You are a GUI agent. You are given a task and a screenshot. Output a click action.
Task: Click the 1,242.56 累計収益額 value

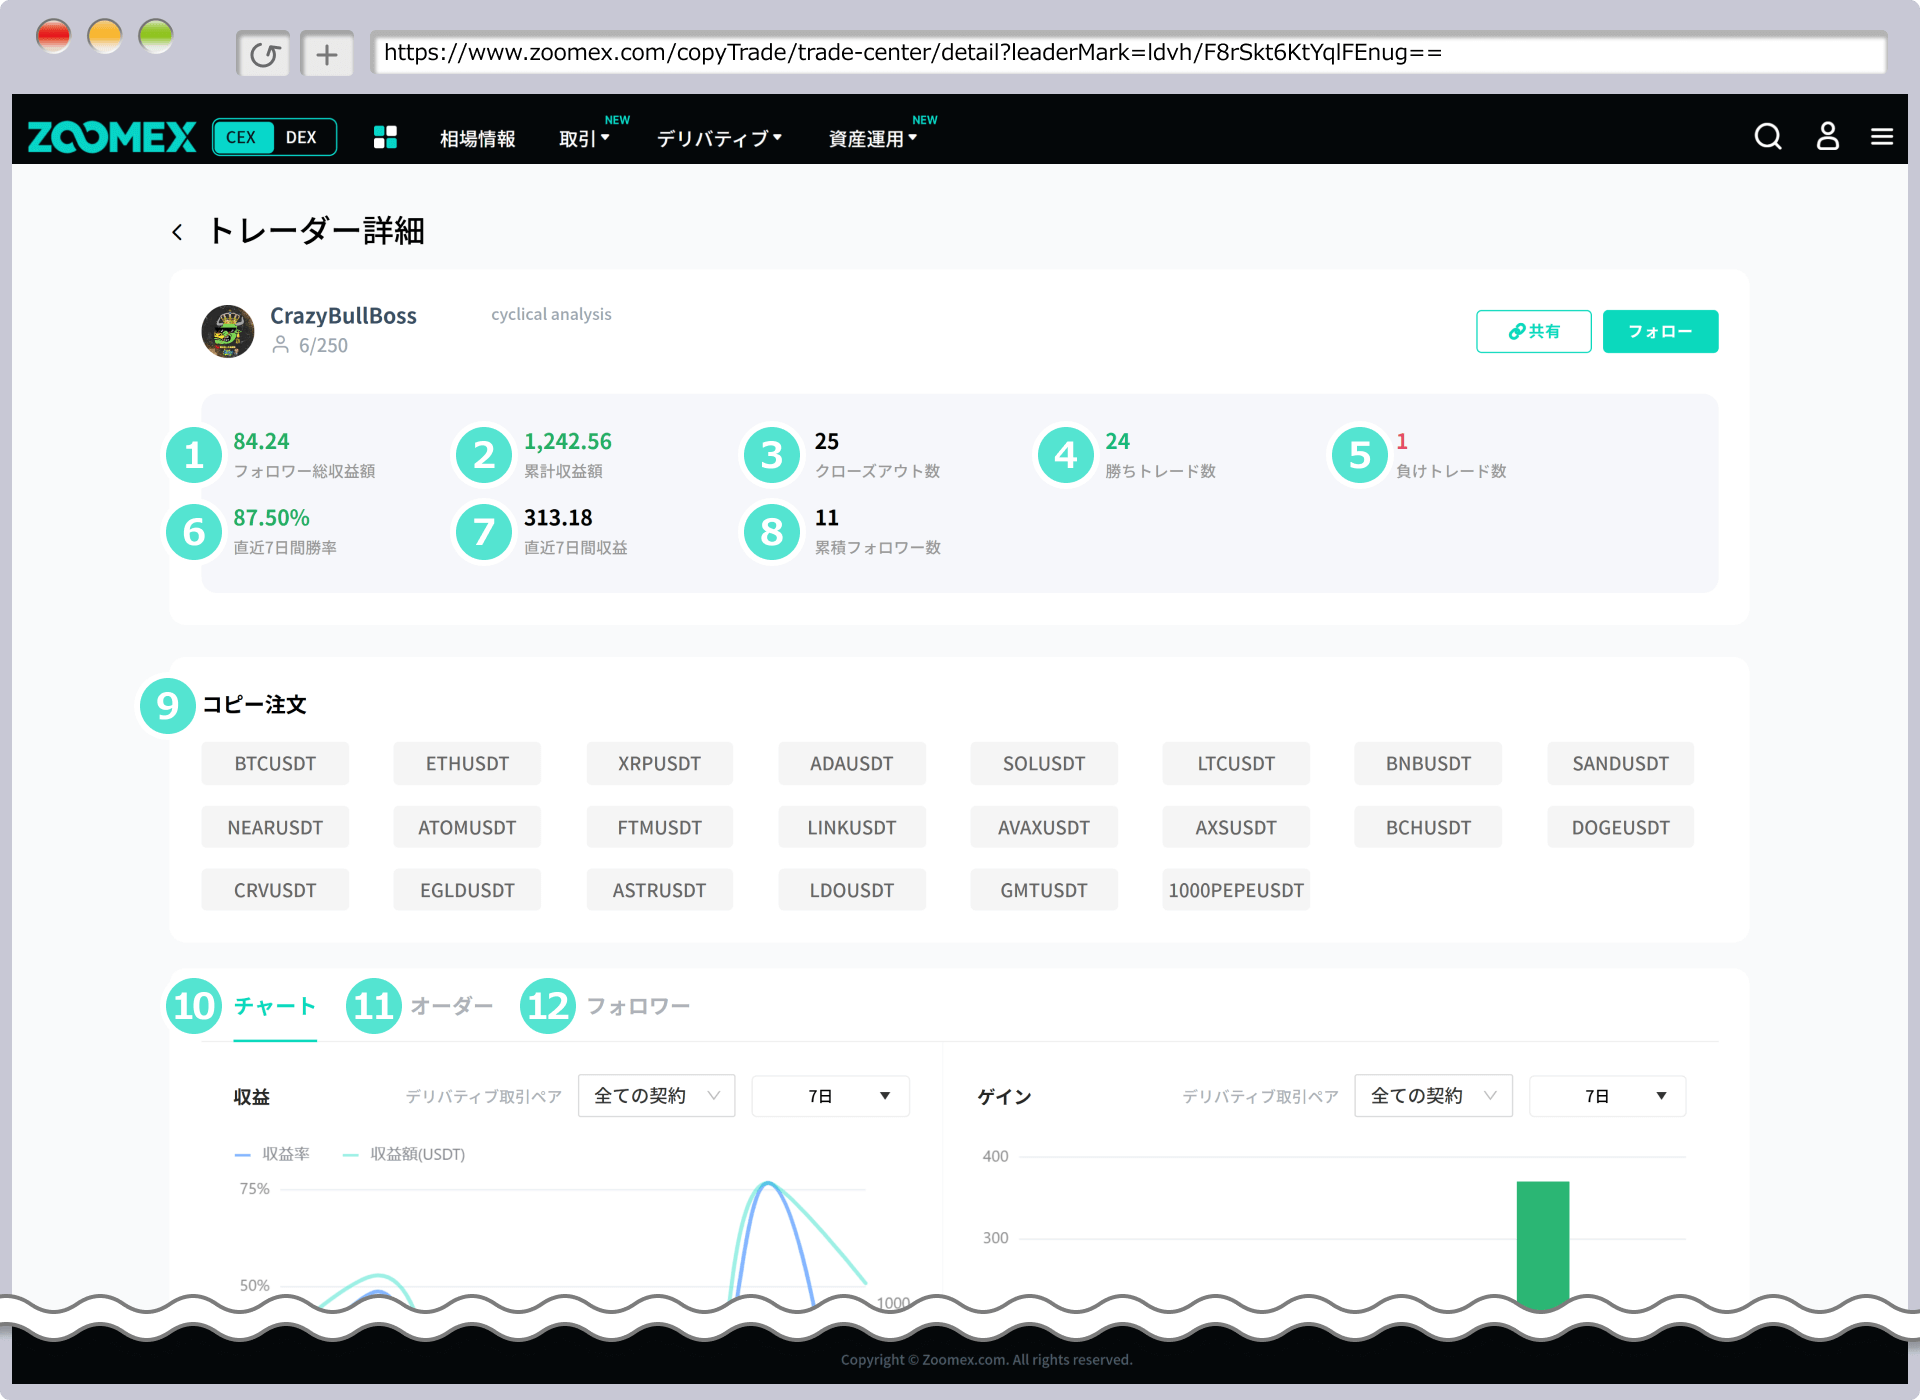tap(568, 441)
